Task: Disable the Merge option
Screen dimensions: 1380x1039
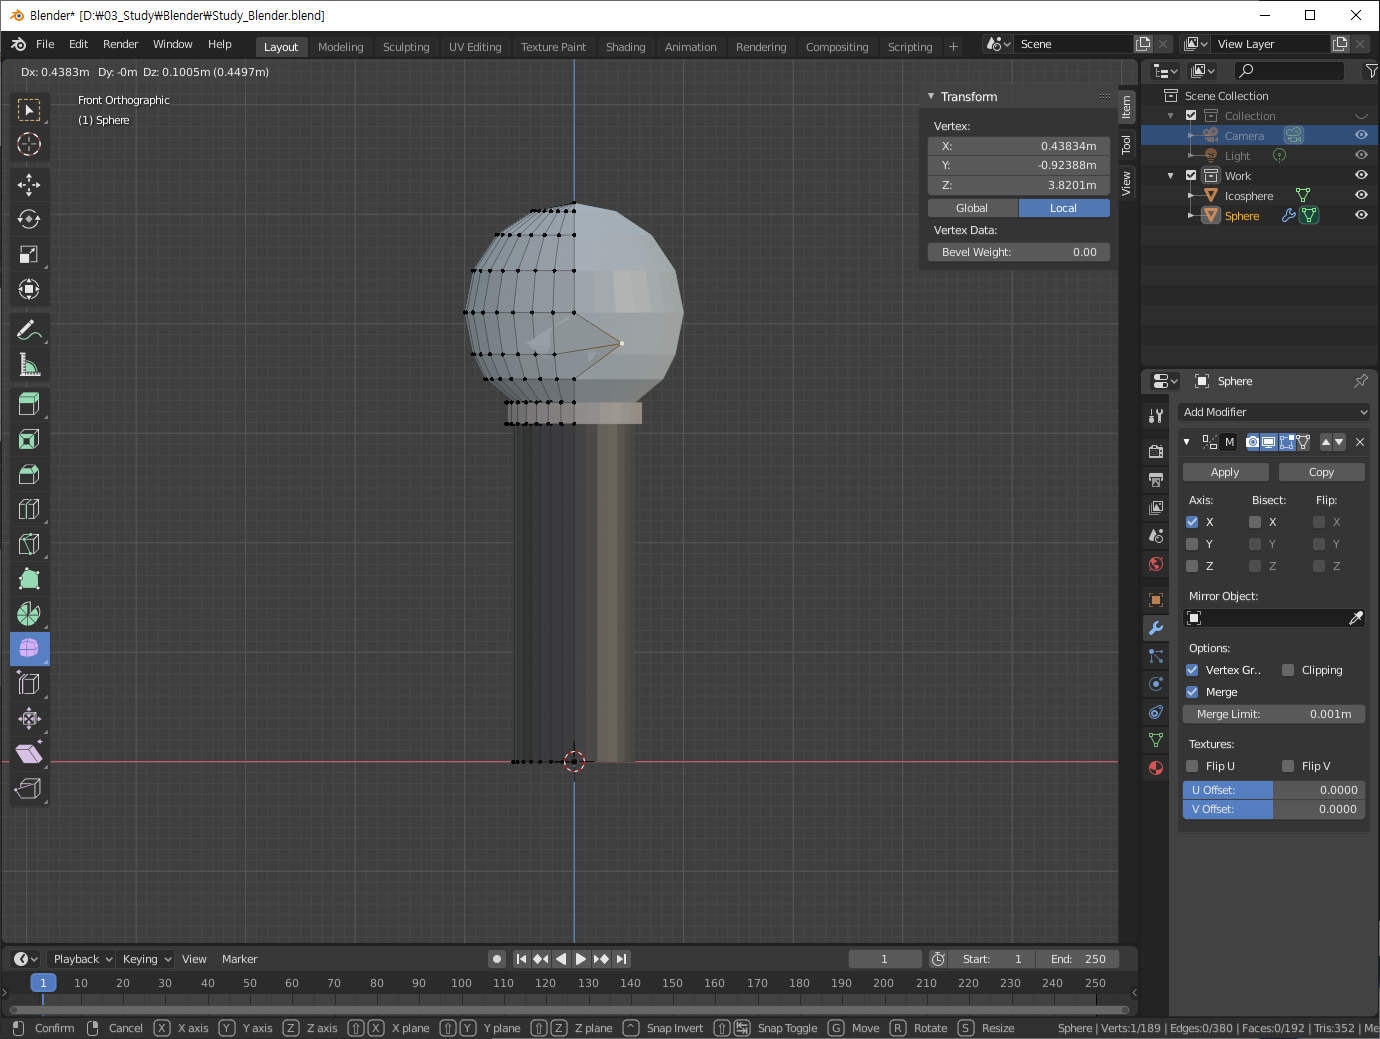Action: pyautogui.click(x=1192, y=692)
